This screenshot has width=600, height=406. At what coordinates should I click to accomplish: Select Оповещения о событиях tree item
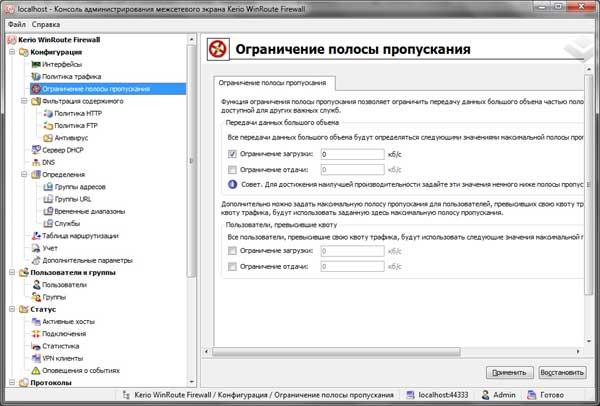pos(81,370)
